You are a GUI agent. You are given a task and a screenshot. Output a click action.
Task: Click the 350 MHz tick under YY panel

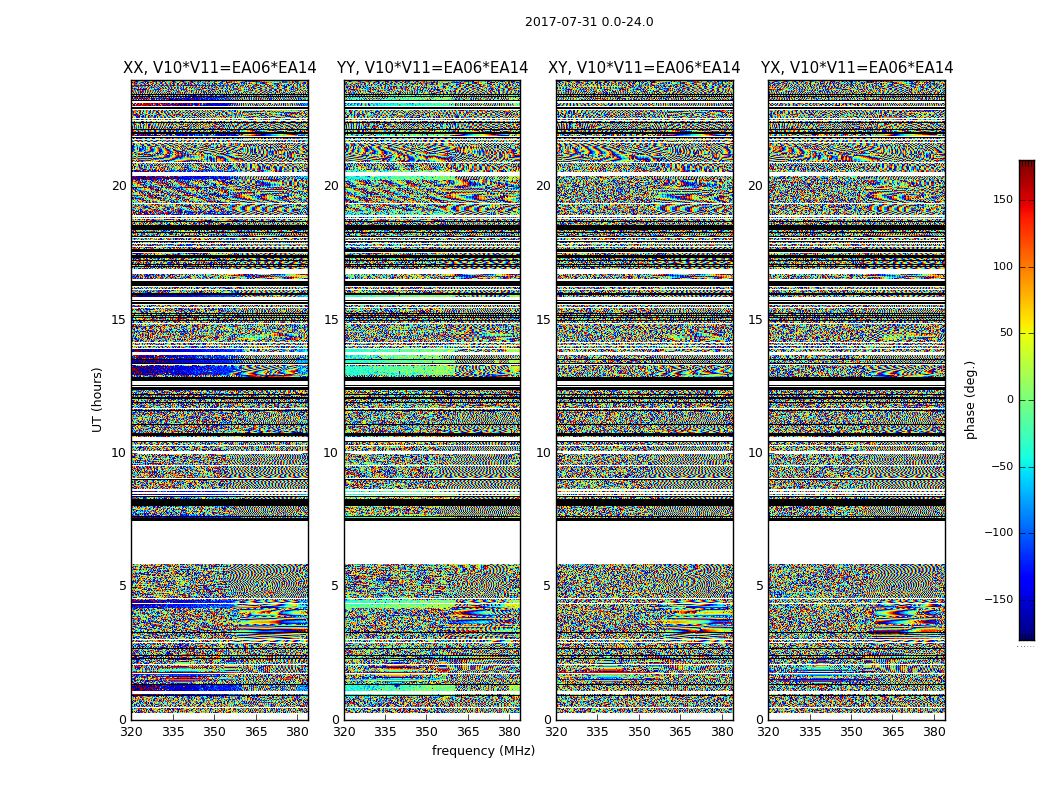click(427, 732)
